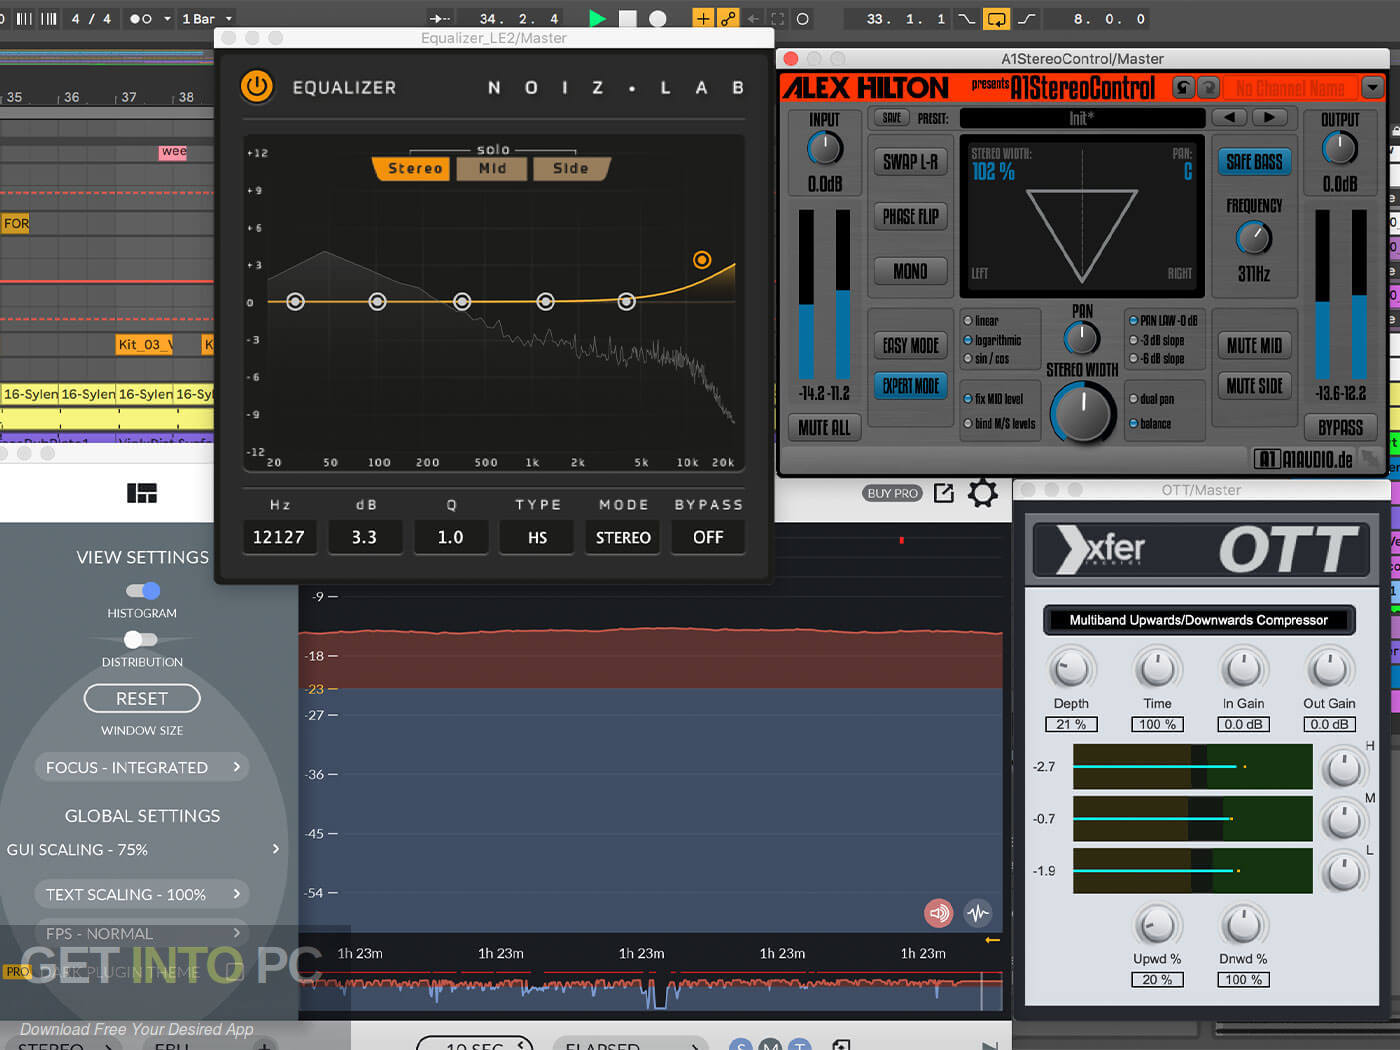Adjust the large STEREO WIDTH knob
1400x1050 pixels.
pyautogui.click(x=1082, y=414)
